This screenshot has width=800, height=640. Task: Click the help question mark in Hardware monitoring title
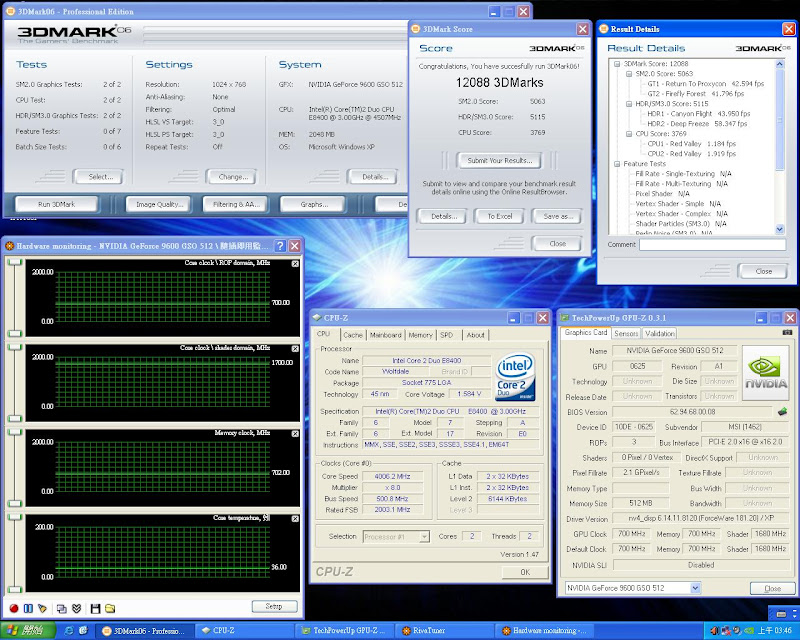(280, 246)
